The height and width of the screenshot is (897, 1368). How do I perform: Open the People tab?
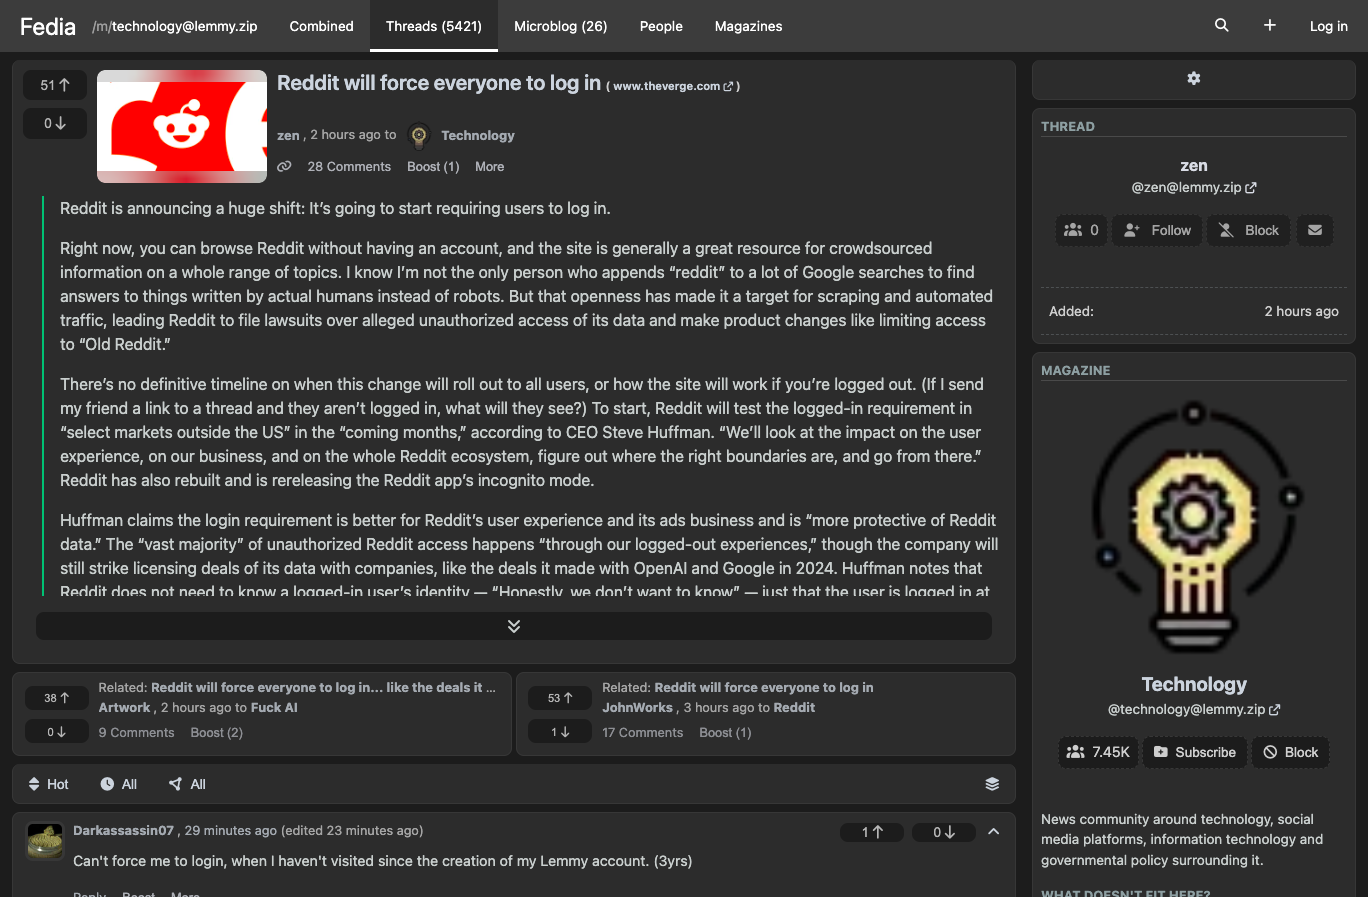point(661,26)
